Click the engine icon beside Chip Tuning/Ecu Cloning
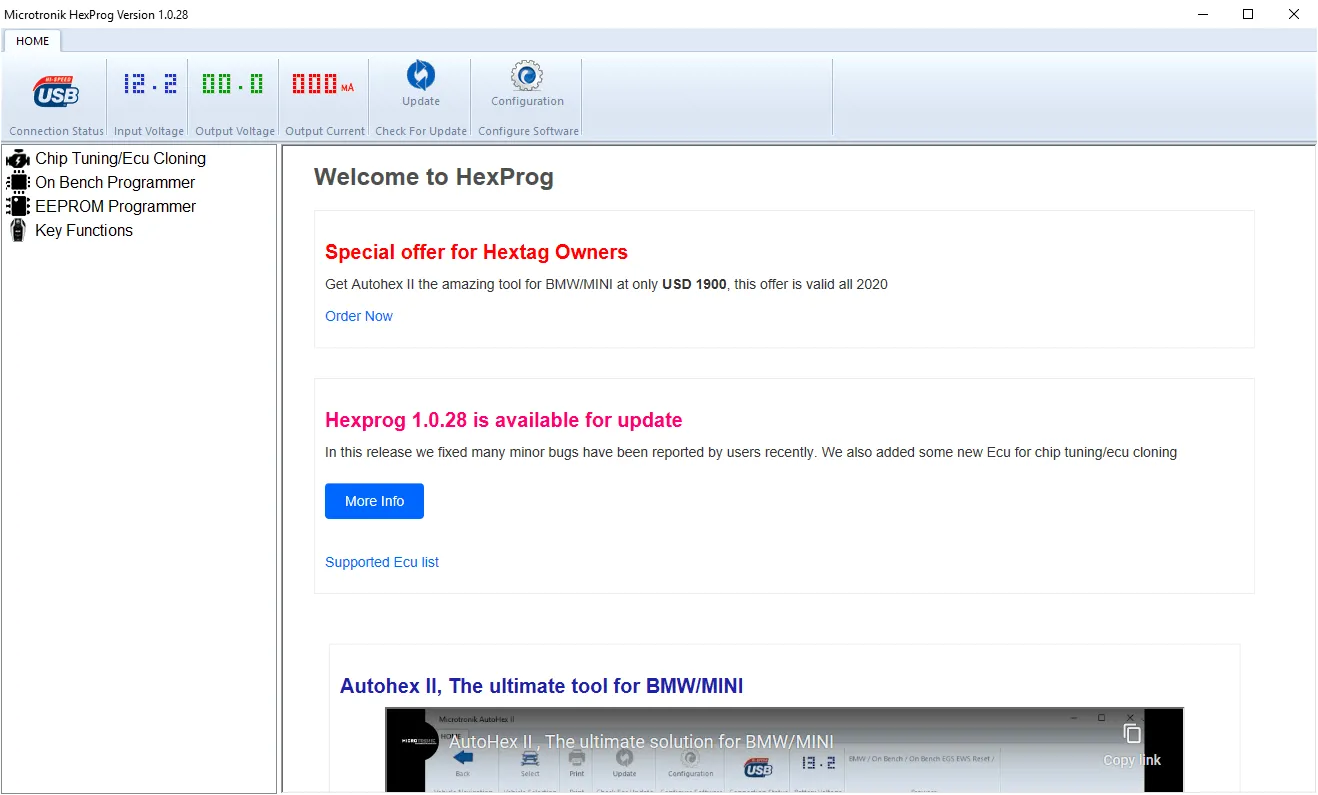1318x795 pixels. [x=18, y=158]
